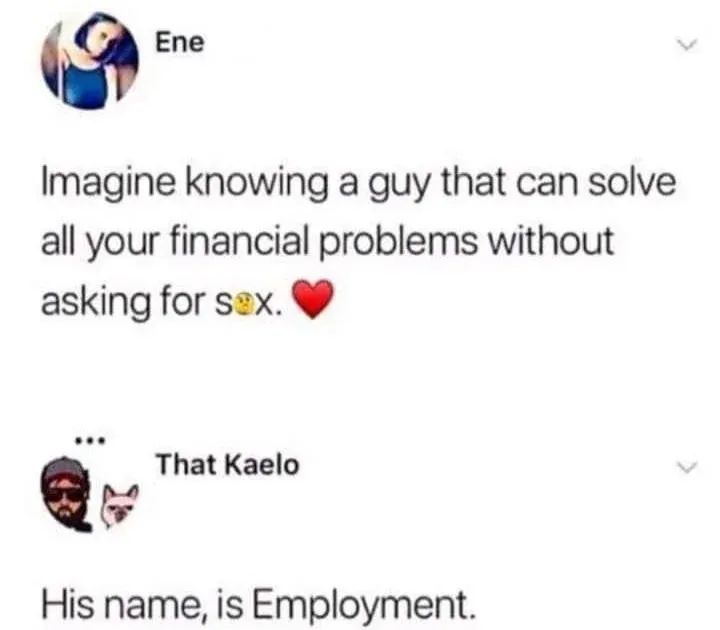The image size is (720, 630).
Task: Expand options chevron on Ene's tweet
Action: pyautogui.click(x=687, y=45)
